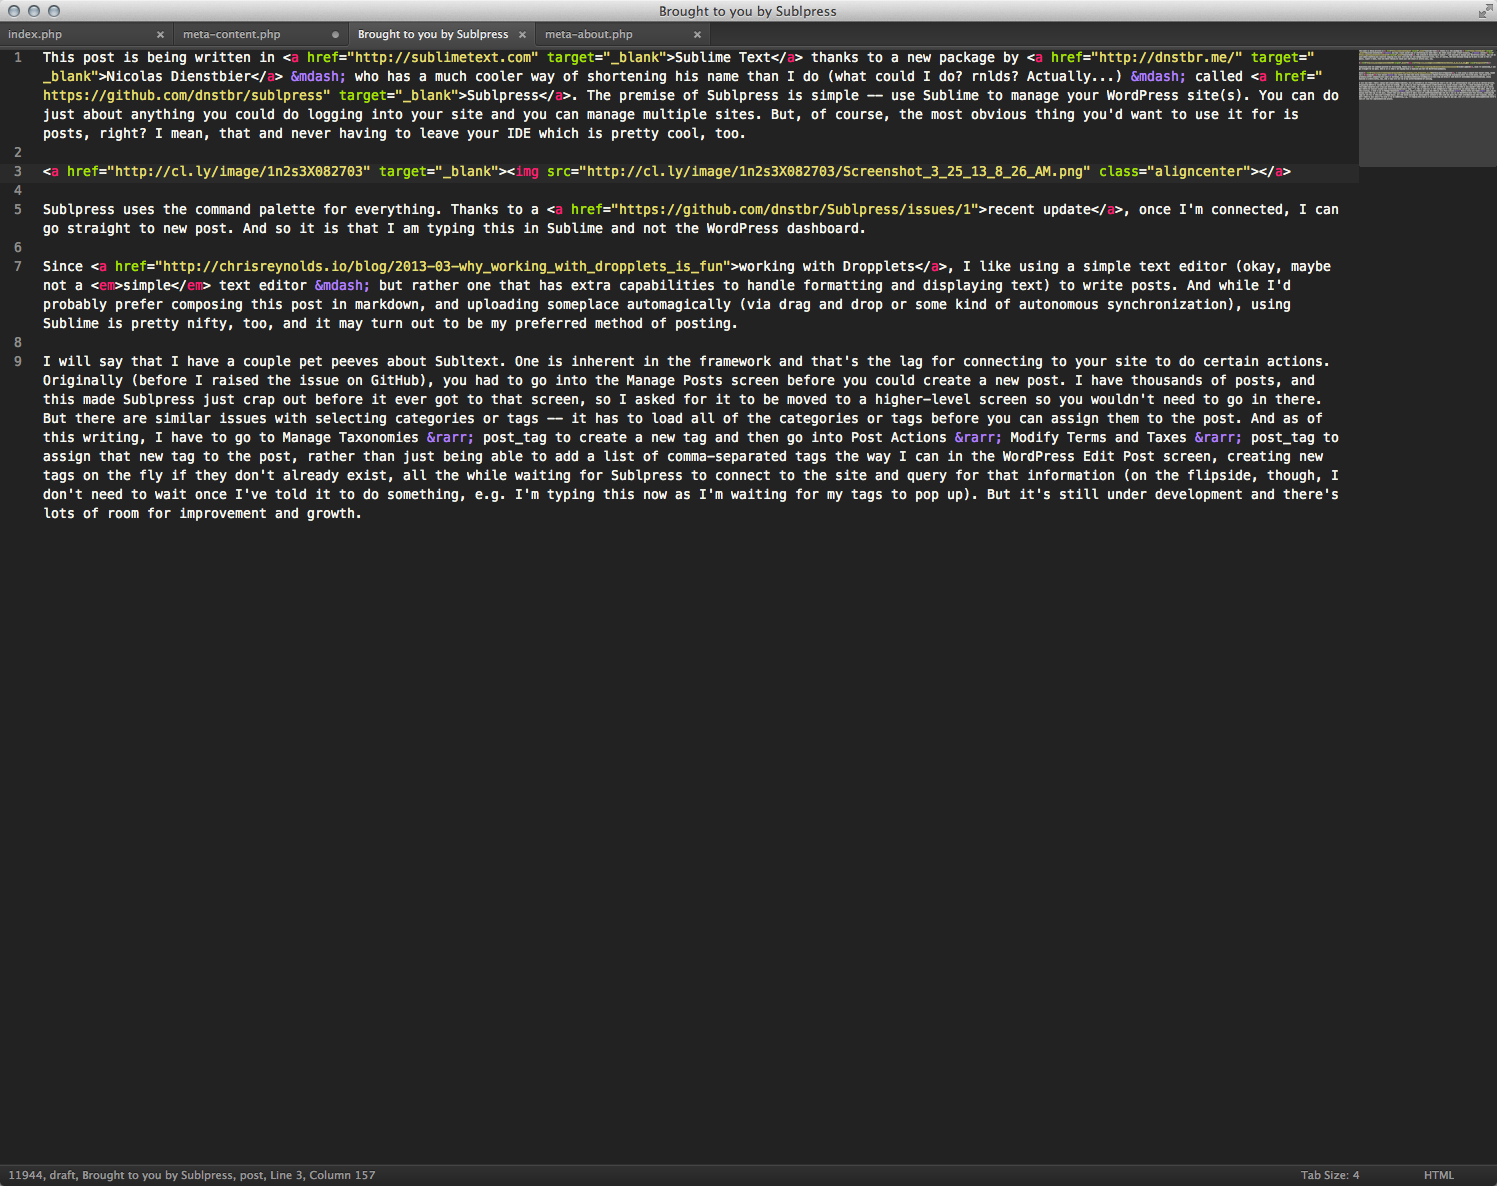The height and width of the screenshot is (1186, 1497).
Task: Click the words "Post Actions"
Action: [x=899, y=438]
